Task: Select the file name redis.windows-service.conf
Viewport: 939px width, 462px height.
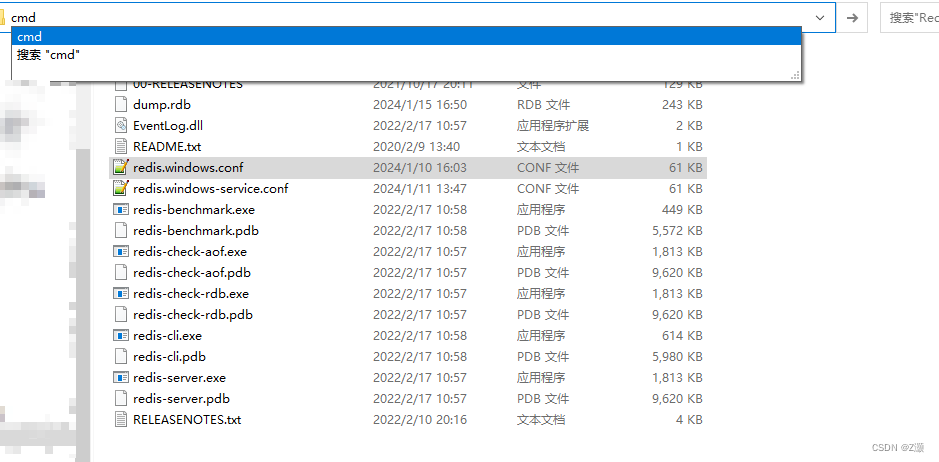Action: (x=210, y=189)
